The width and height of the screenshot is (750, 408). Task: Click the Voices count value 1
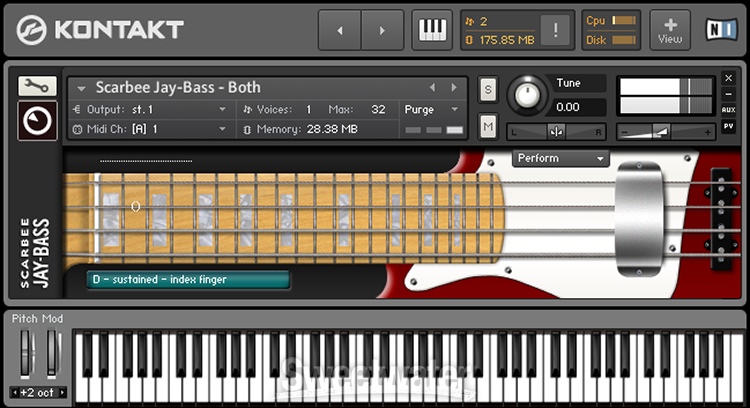(x=309, y=110)
